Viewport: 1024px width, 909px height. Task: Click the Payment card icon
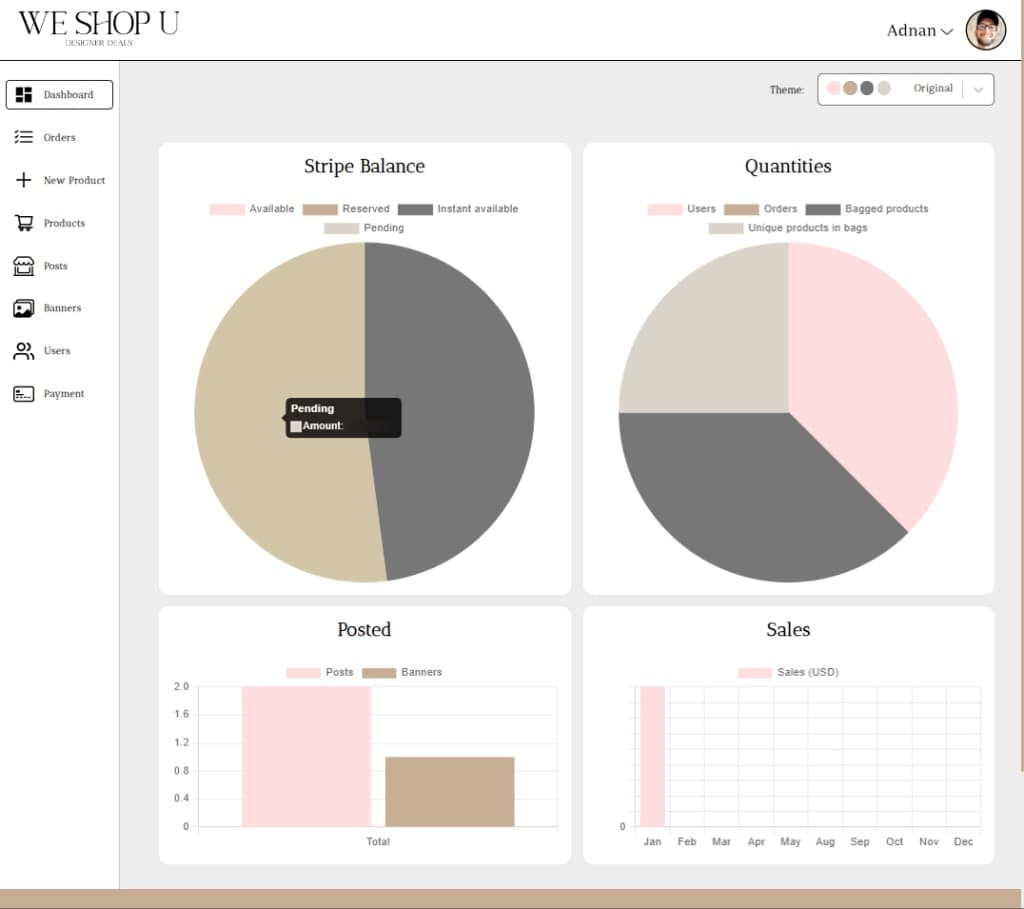point(24,394)
